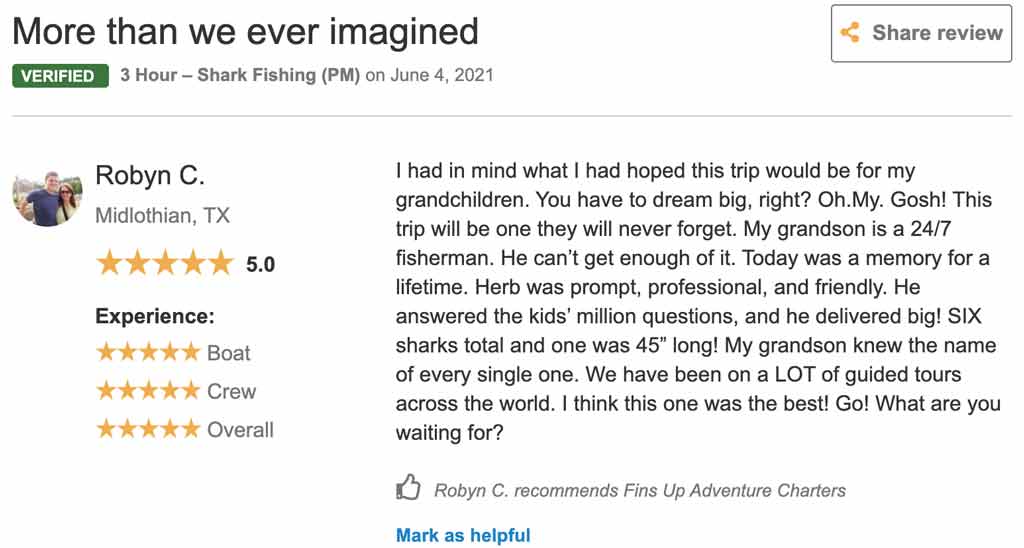Screen dimensions: 1024x548
Task: Click the Mark as helpful link
Action: [463, 536]
